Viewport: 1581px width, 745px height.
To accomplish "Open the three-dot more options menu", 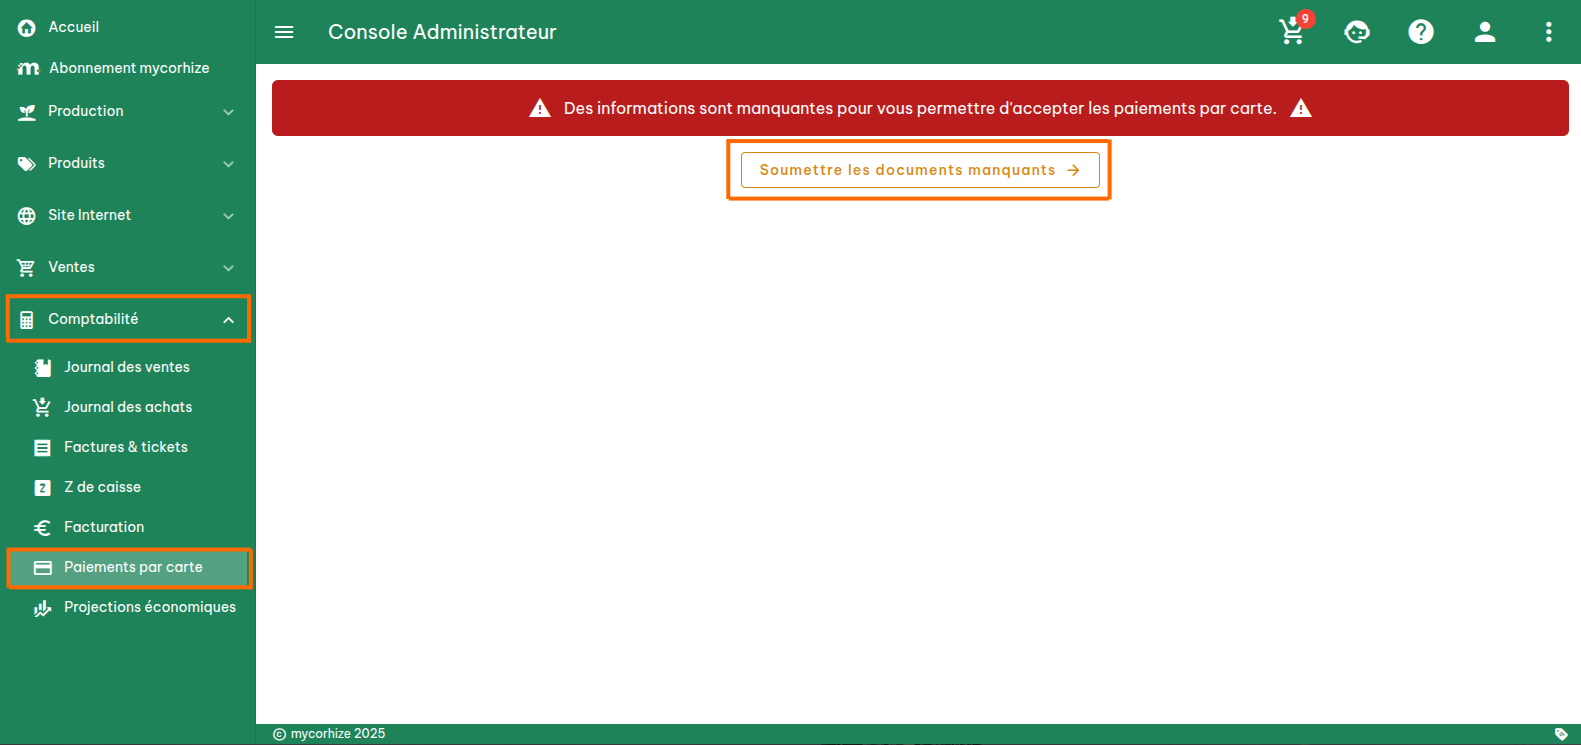I will coord(1549,32).
